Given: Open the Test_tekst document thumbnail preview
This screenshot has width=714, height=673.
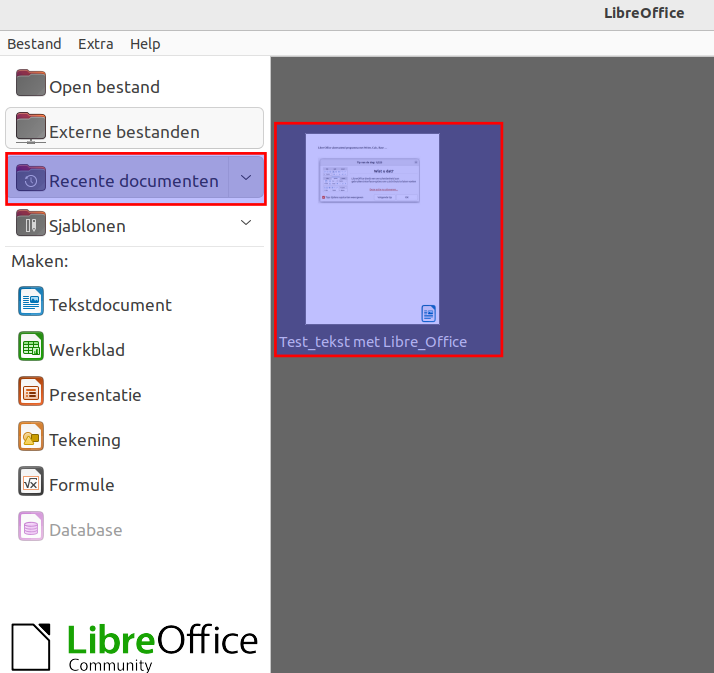Looking at the screenshot, I should [x=372, y=229].
